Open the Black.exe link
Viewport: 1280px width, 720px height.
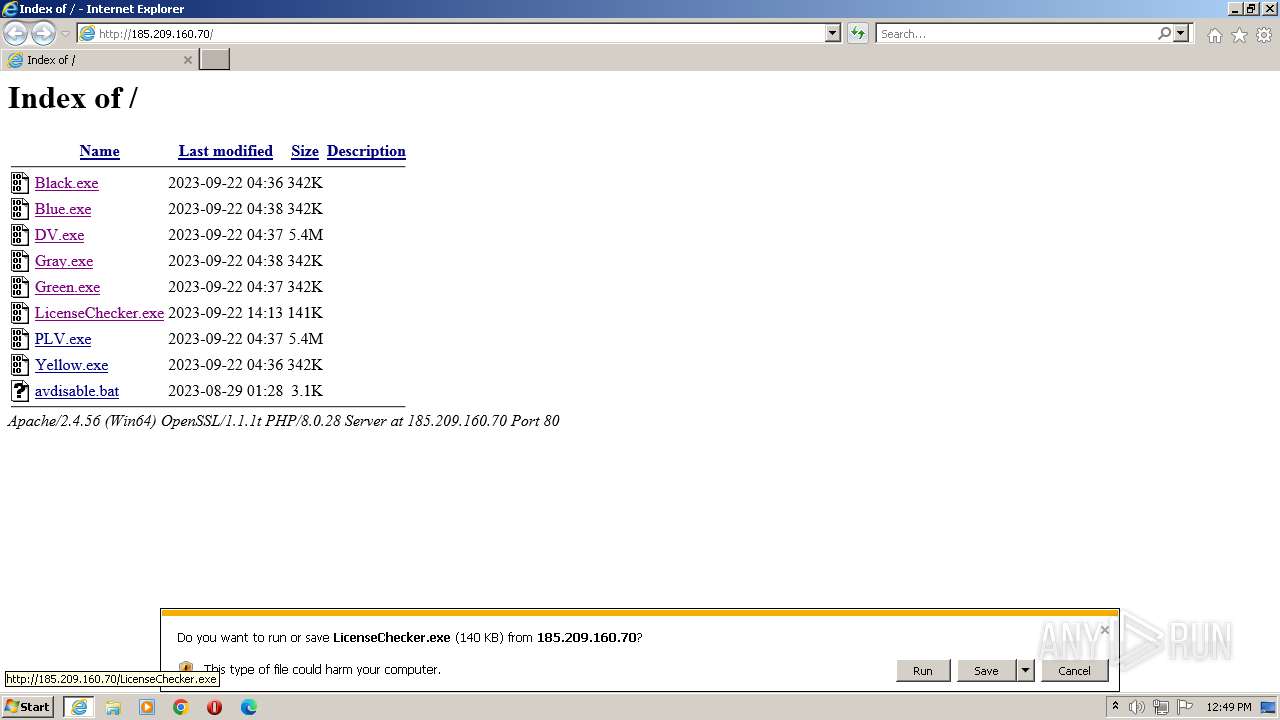point(66,183)
